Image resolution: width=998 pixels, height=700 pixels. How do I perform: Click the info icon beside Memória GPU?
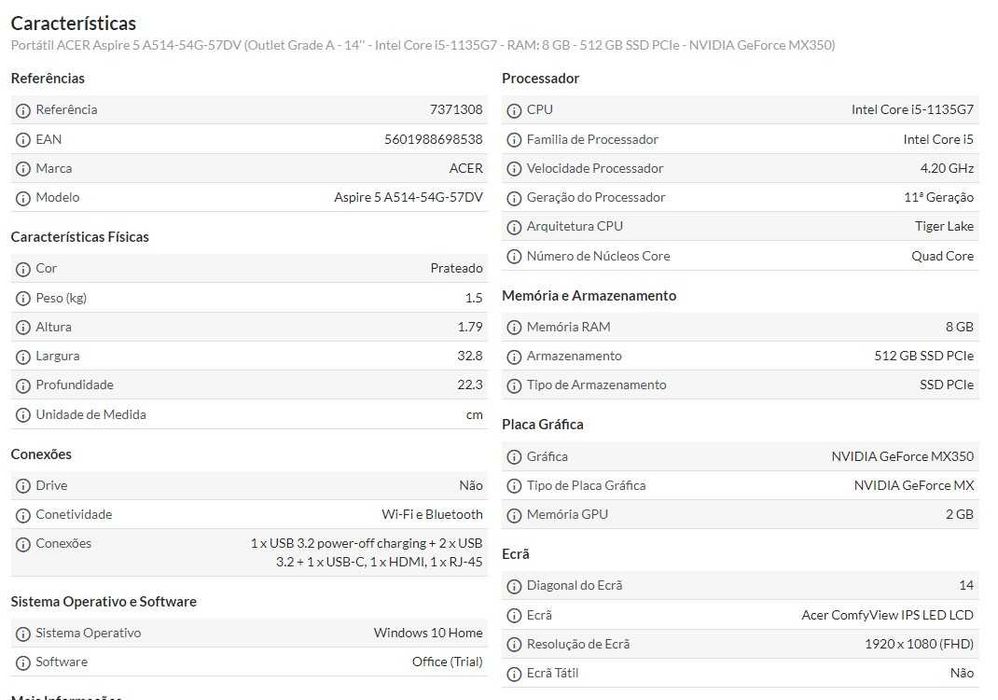pyautogui.click(x=514, y=515)
